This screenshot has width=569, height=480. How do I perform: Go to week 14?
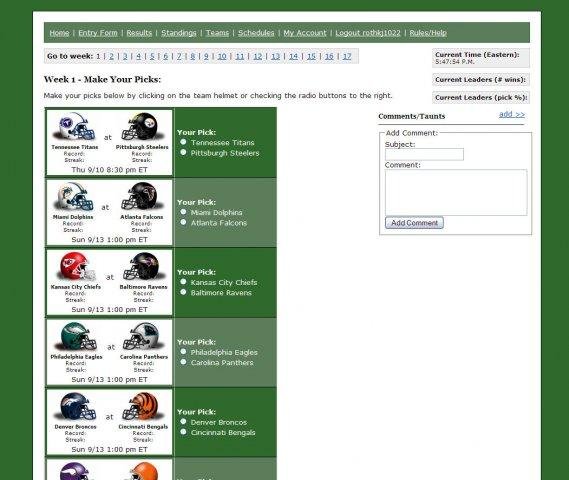294,56
